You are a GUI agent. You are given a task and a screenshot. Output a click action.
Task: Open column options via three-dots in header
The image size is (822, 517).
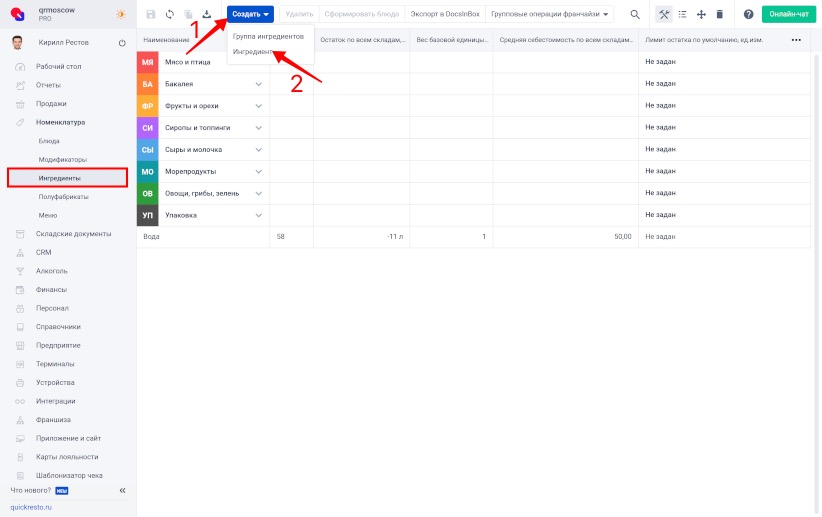pyautogui.click(x=796, y=40)
